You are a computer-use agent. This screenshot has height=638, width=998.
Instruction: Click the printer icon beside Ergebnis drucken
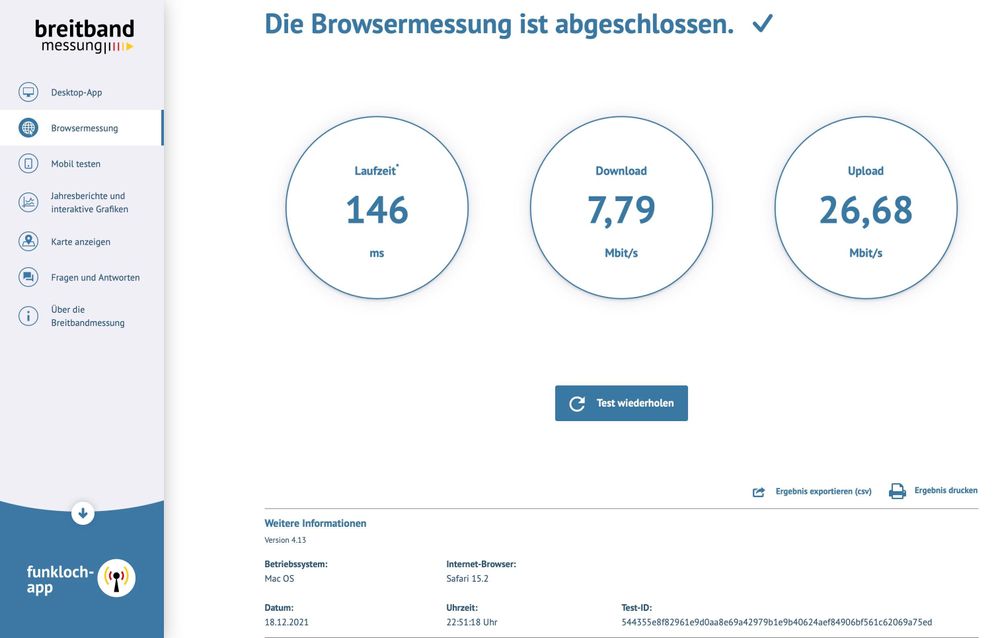point(897,490)
